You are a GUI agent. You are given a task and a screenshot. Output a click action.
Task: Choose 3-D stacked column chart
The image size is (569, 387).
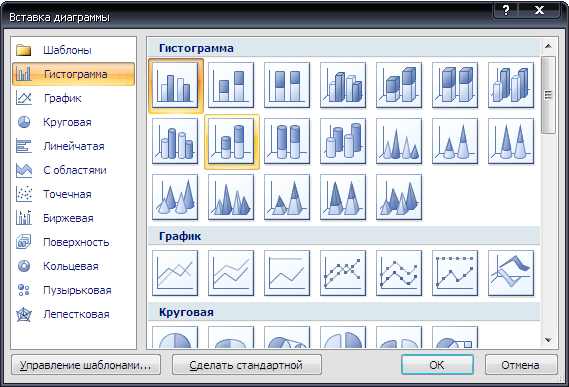pos(399,85)
